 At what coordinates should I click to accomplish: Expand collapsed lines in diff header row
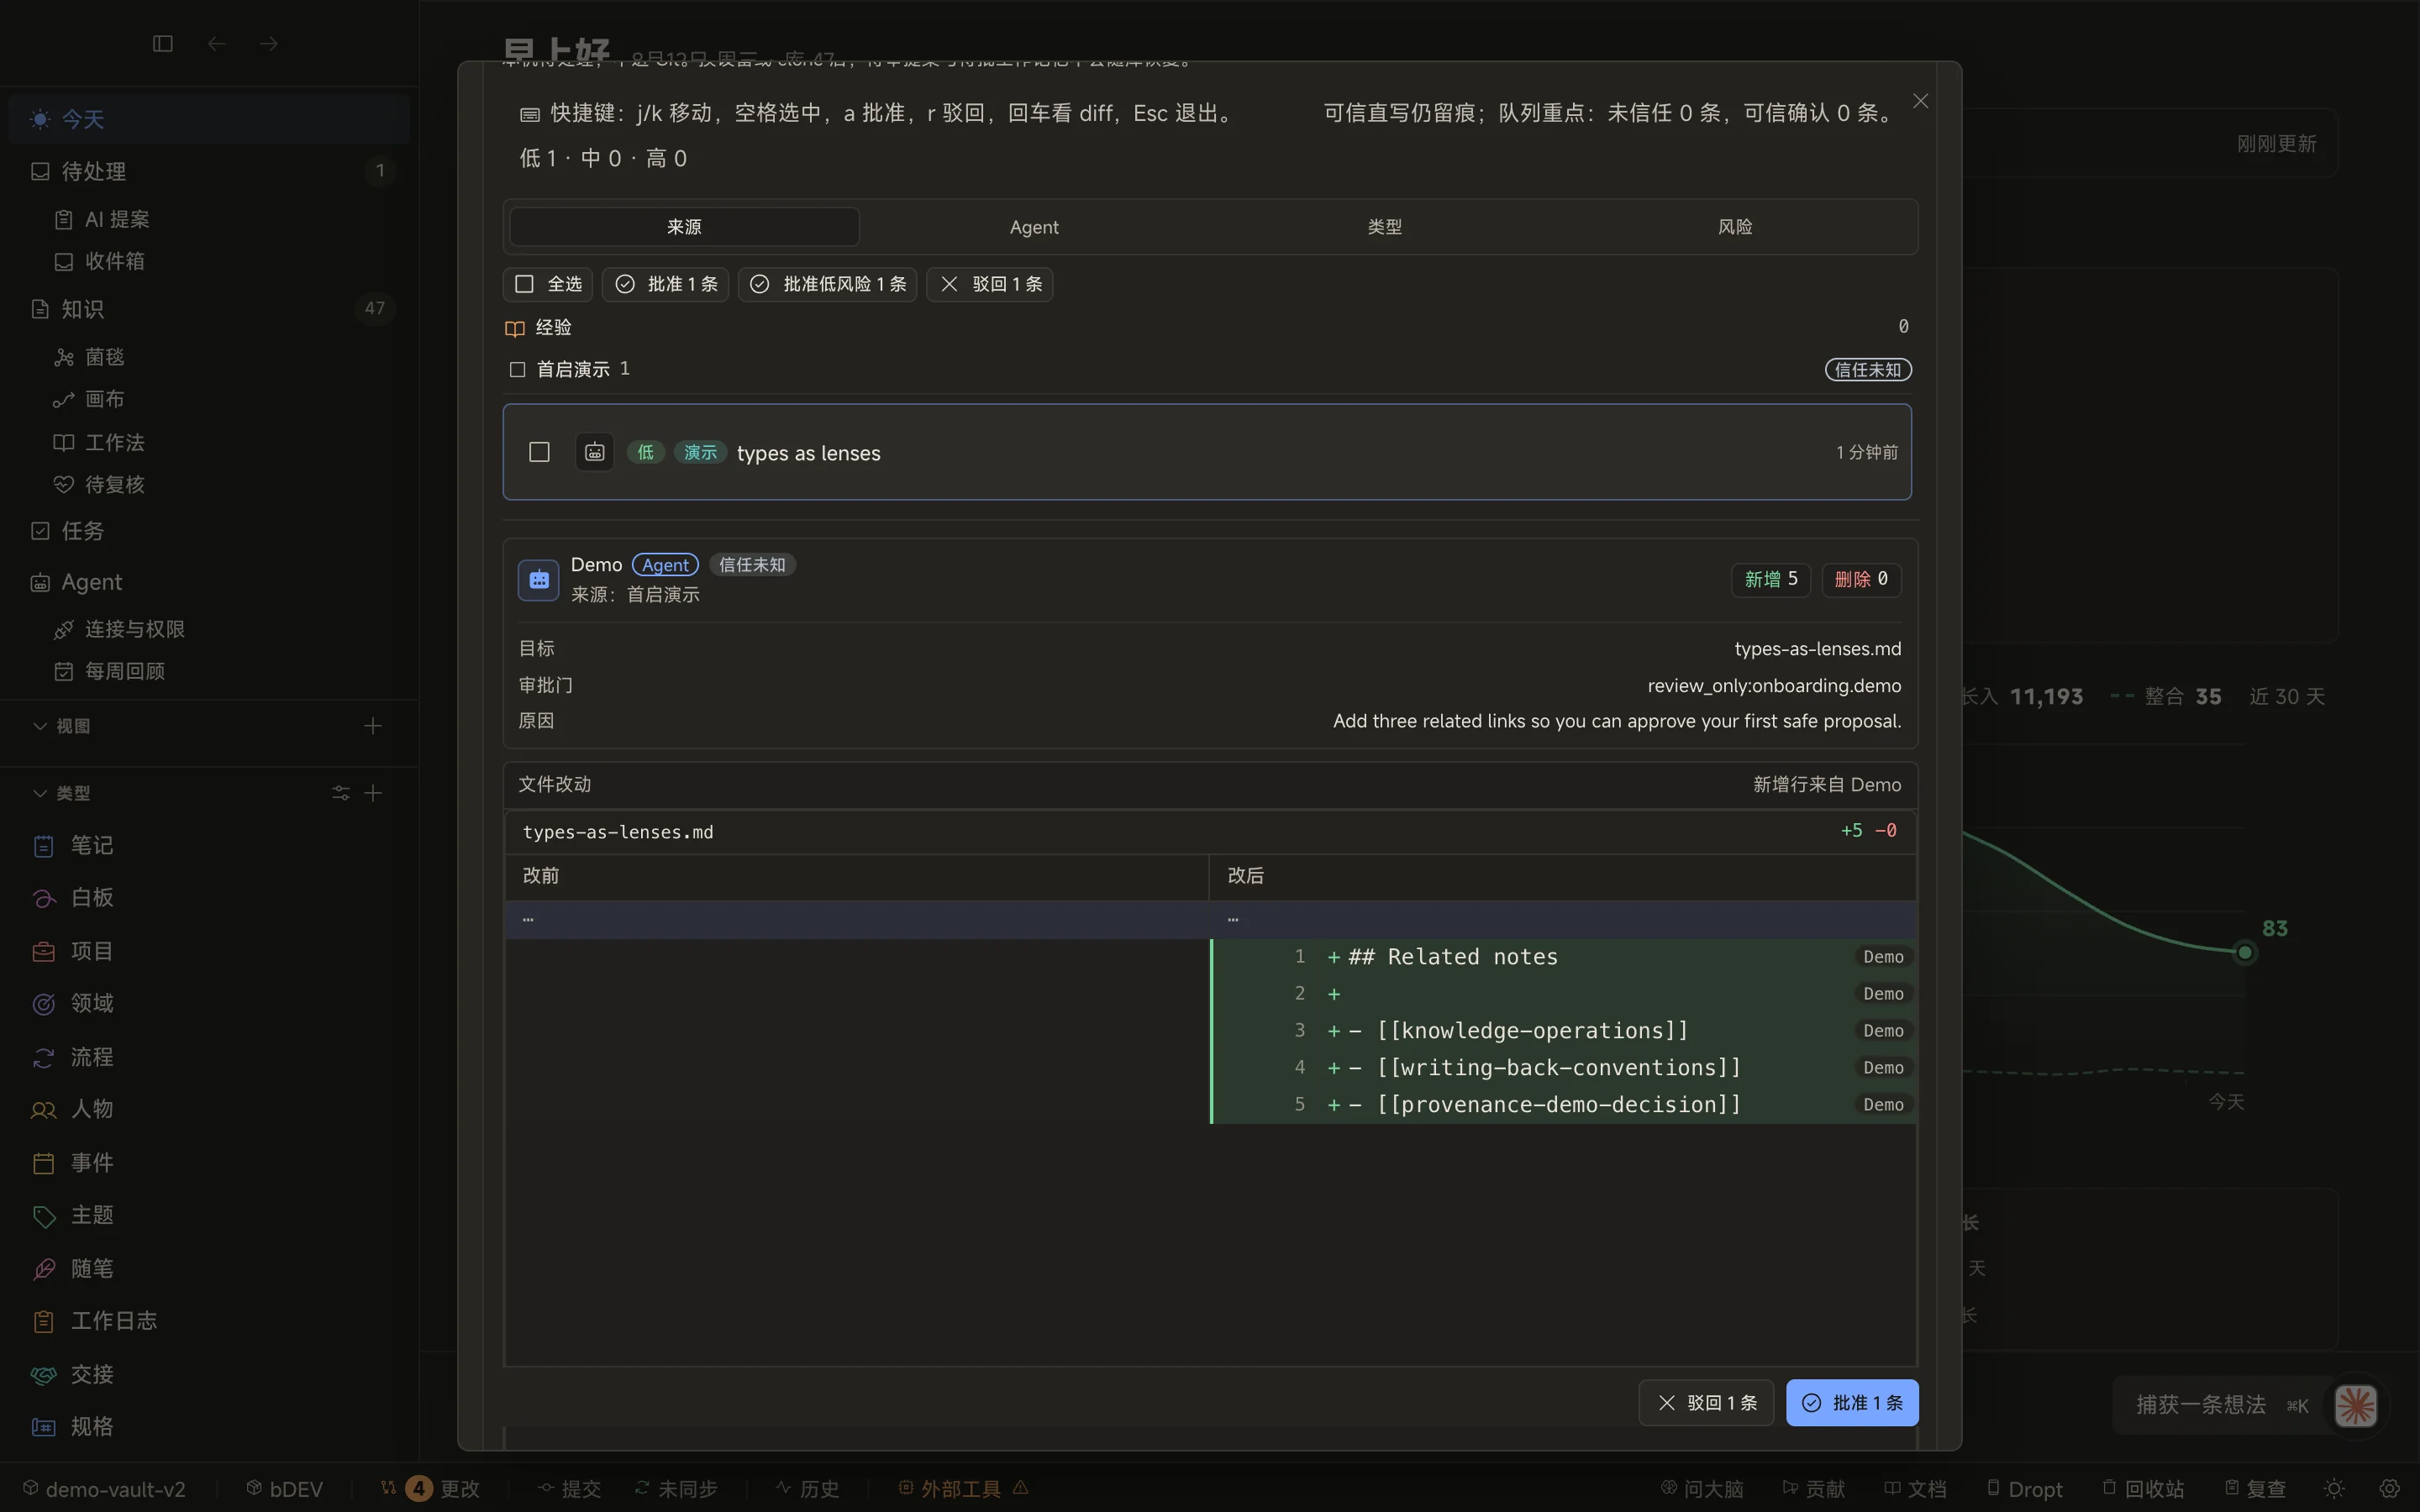1210,919
